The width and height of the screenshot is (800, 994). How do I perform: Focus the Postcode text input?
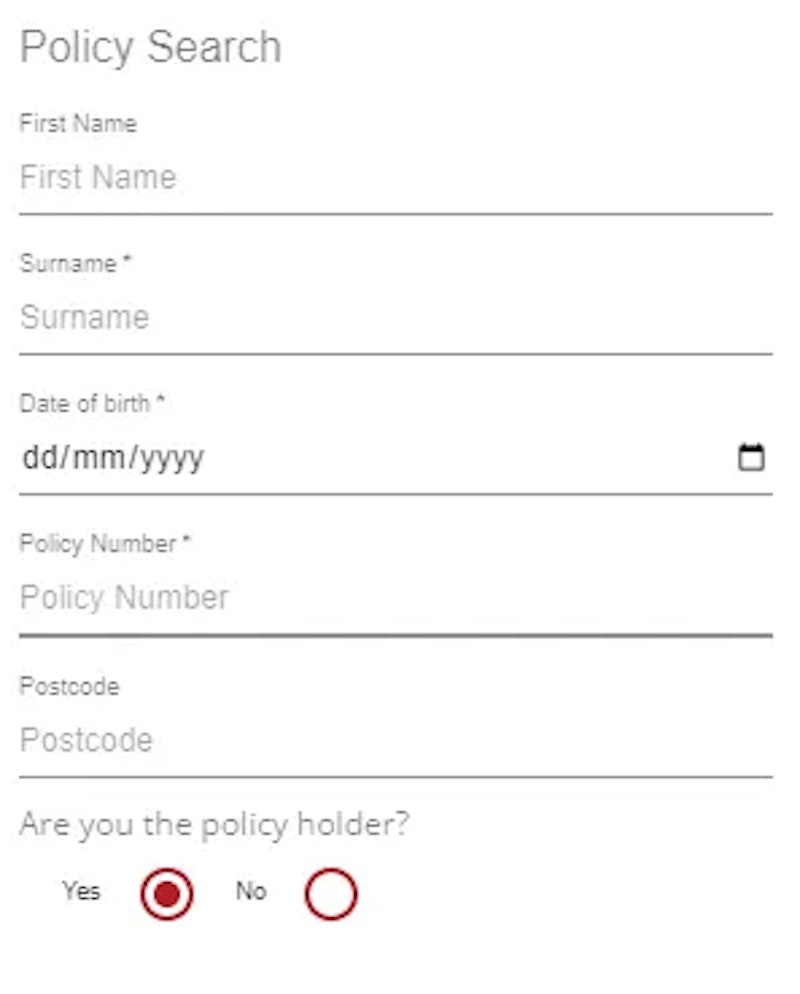coord(396,740)
